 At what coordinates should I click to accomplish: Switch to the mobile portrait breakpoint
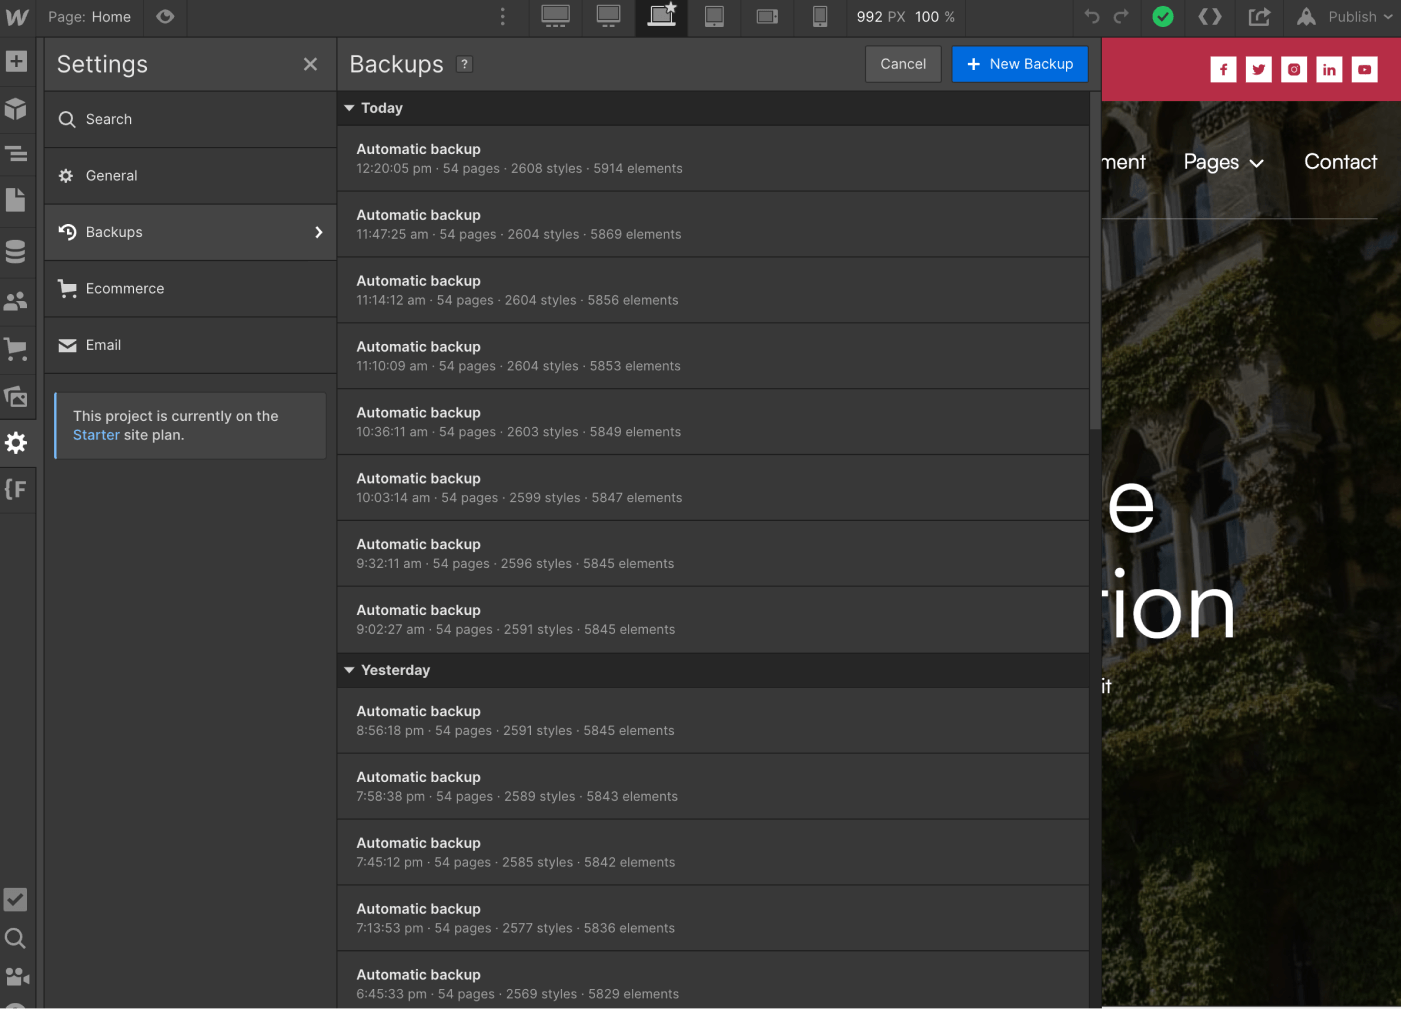[x=820, y=17]
